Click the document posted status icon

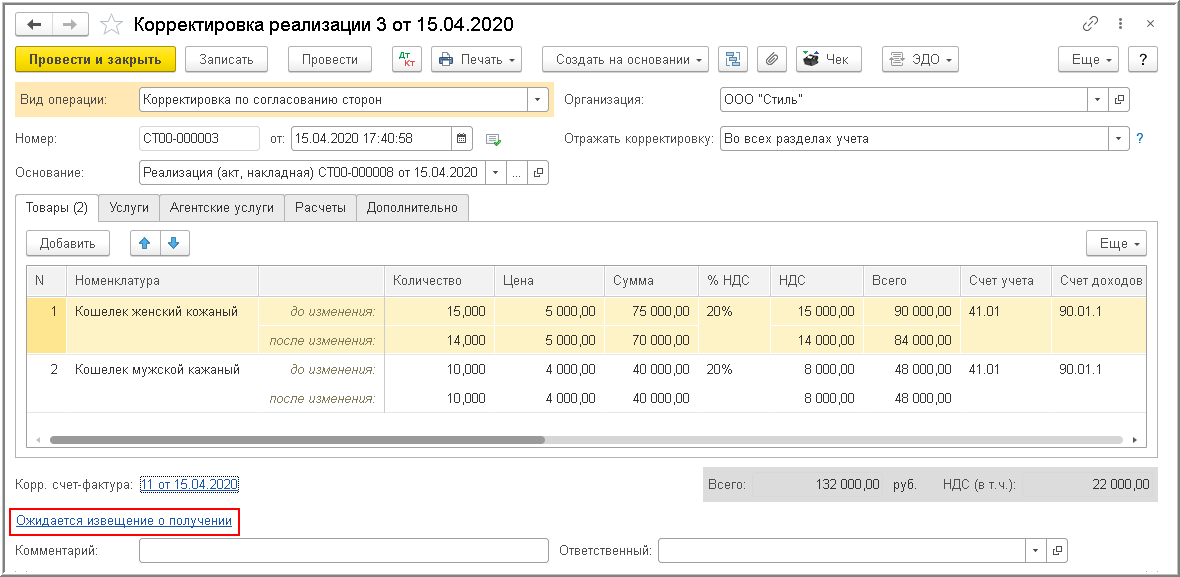pos(492,139)
